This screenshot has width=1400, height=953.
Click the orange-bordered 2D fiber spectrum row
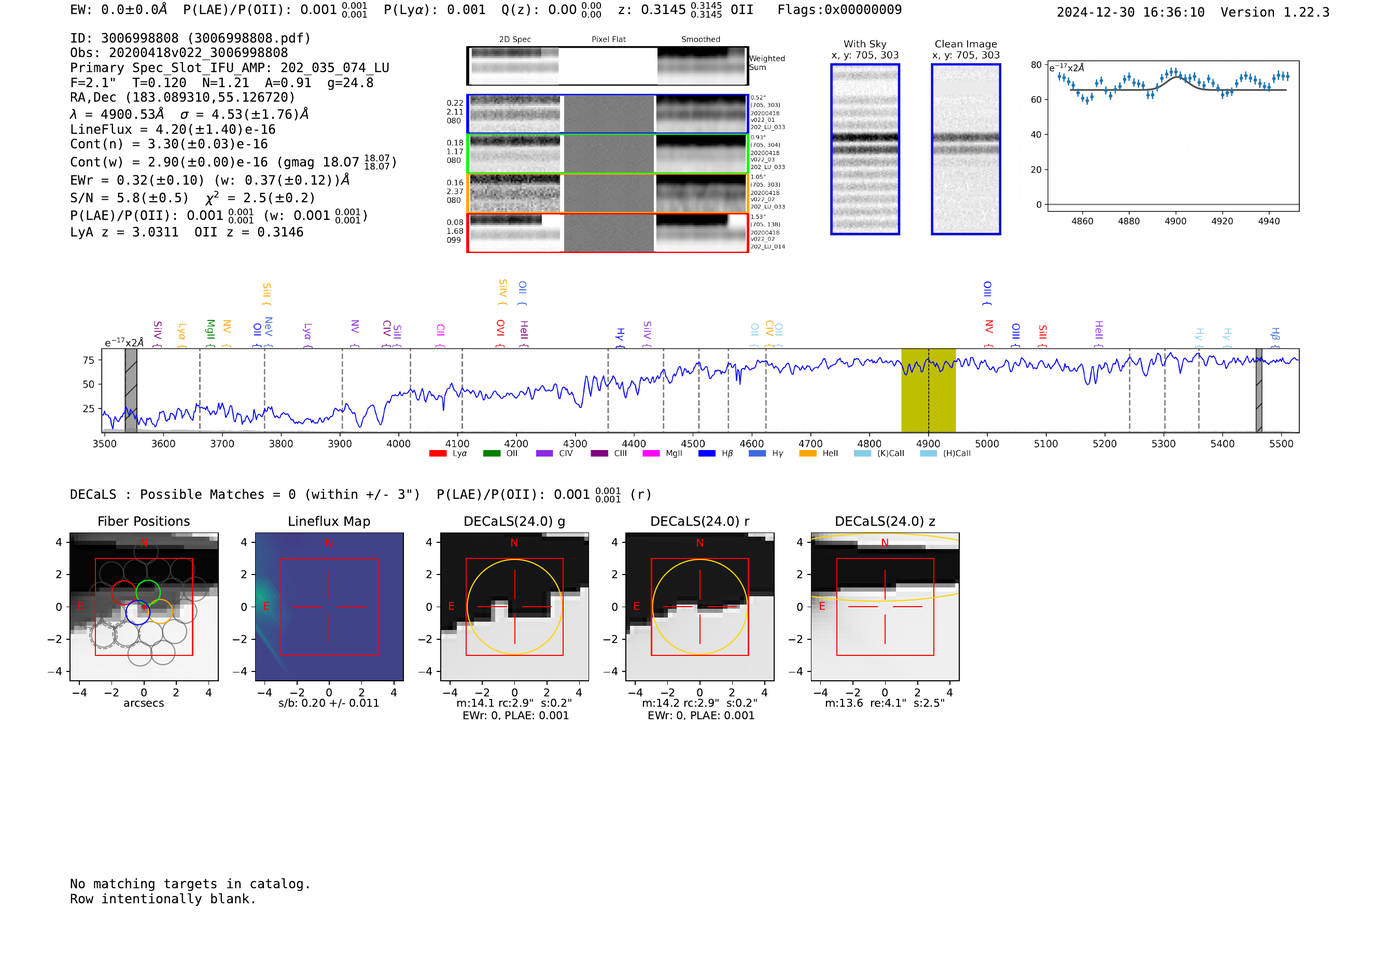click(x=608, y=193)
